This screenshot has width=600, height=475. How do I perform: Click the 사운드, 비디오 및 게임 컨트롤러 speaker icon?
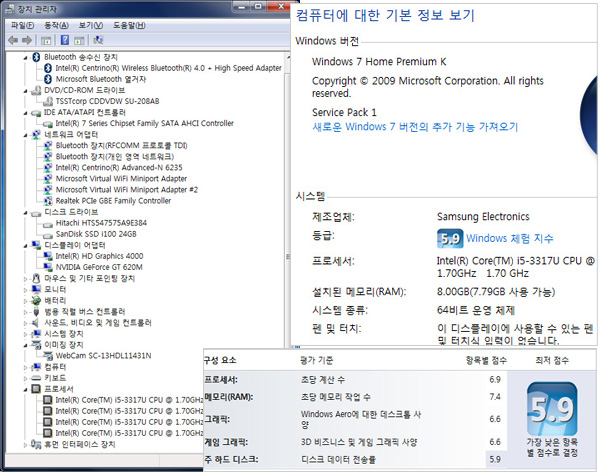click(x=36, y=323)
